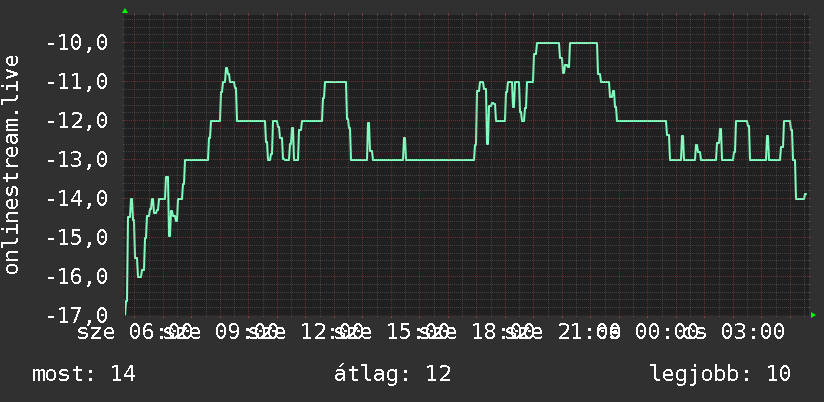
Task: Click the 'legjobb: 10' best value
Action: (720, 374)
